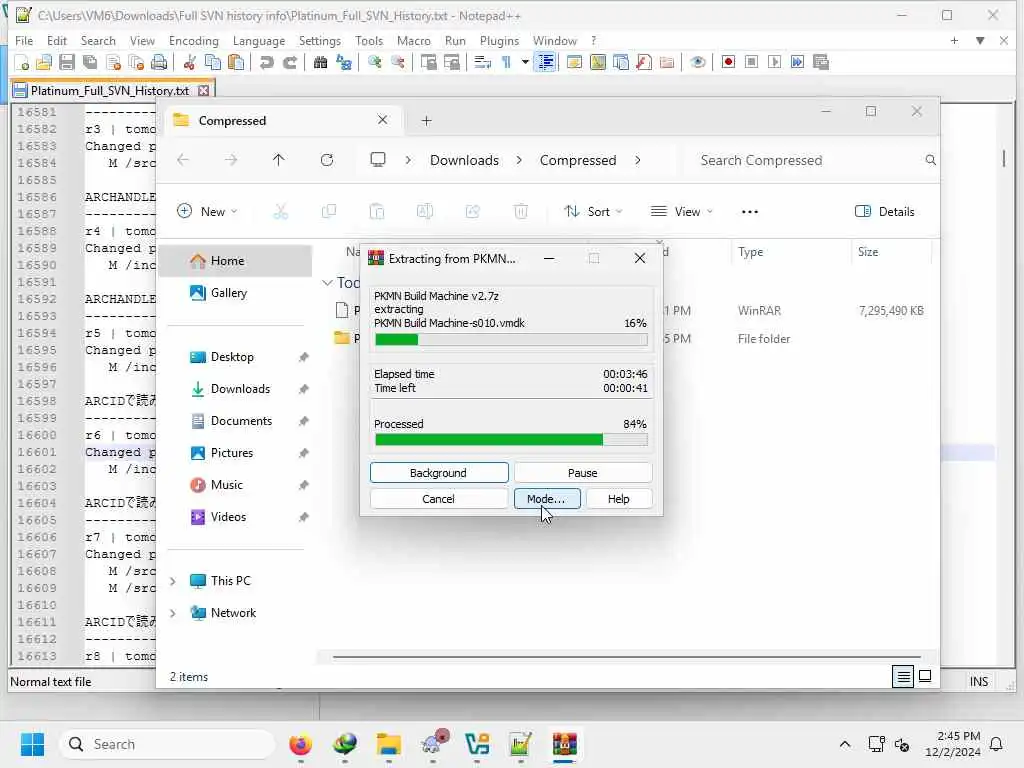This screenshot has width=1024, height=768.
Task: Click the Zoom Out icon in Notepad++
Action: point(397,63)
